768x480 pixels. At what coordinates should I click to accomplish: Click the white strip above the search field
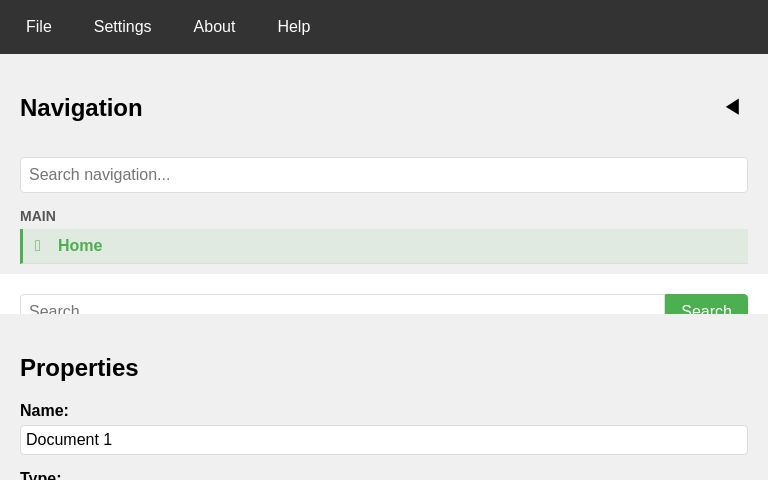pos(384,283)
